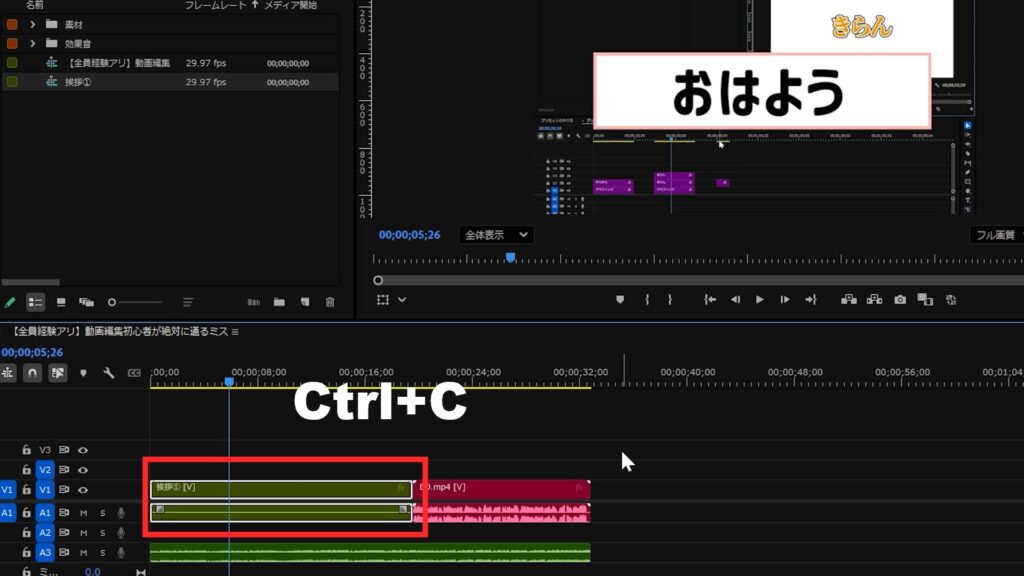
Task: Expand the 効果音 bin folder
Action: click(x=33, y=44)
